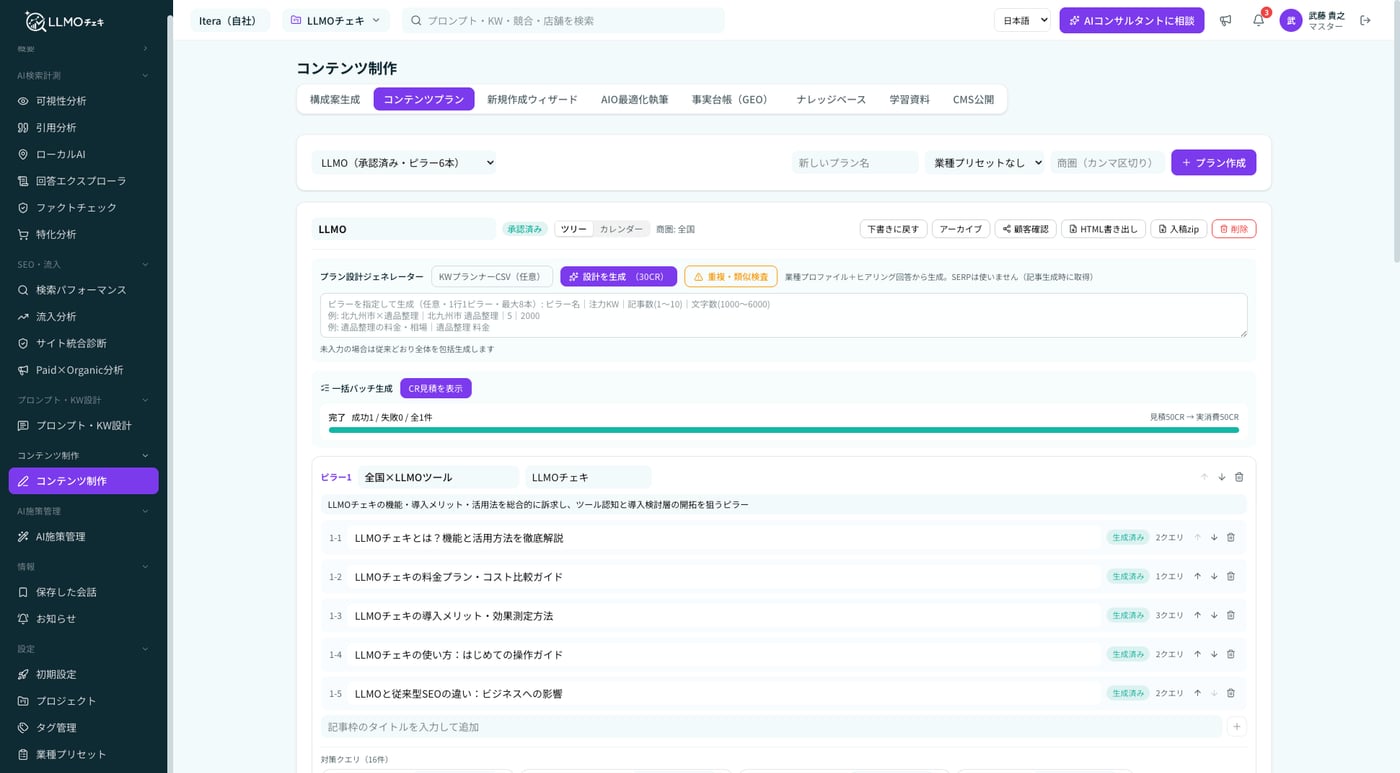Focus the 商圏（カンマ区切り） input
The width and height of the screenshot is (1400, 773).
click(1107, 162)
